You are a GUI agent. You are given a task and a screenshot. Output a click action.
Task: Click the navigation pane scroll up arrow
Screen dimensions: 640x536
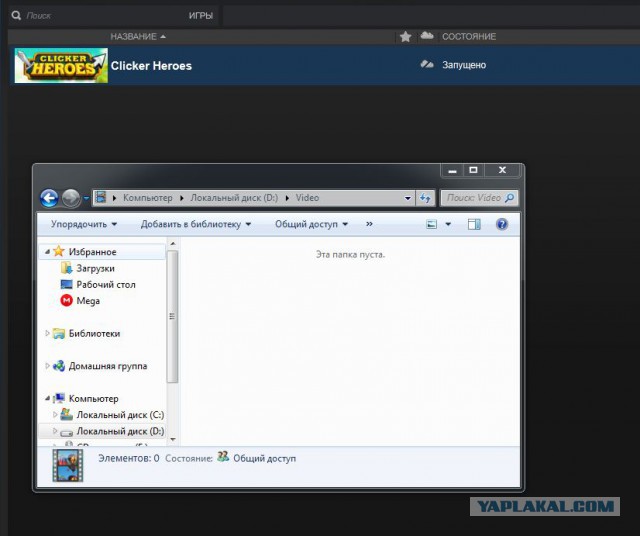tap(173, 243)
